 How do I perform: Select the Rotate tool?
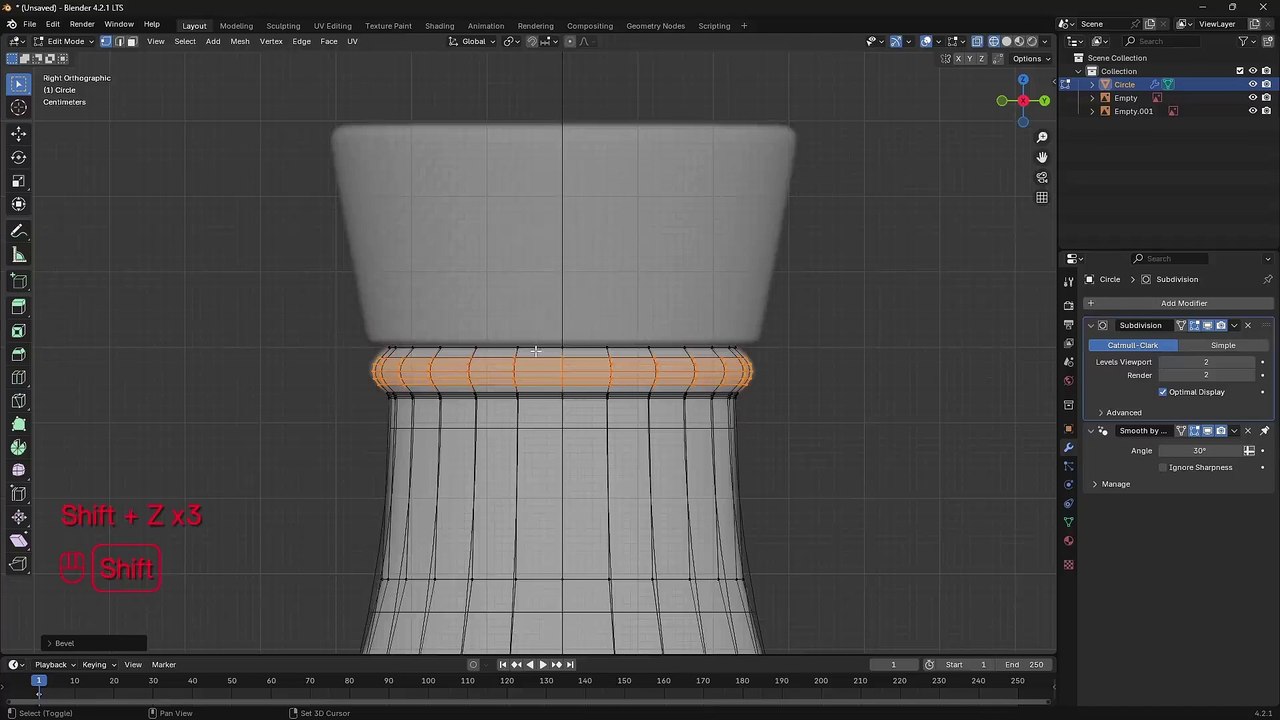(x=18, y=157)
